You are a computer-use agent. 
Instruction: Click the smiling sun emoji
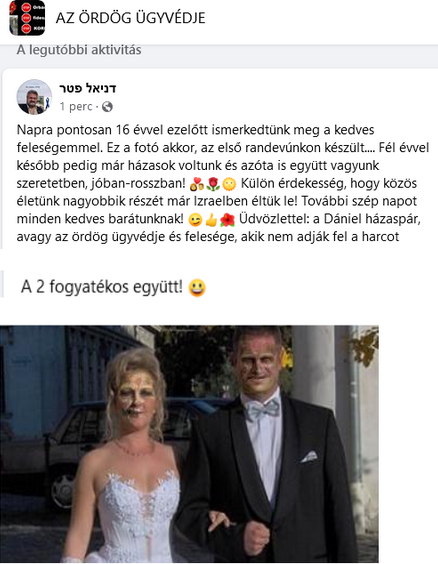pyautogui.click(x=229, y=184)
